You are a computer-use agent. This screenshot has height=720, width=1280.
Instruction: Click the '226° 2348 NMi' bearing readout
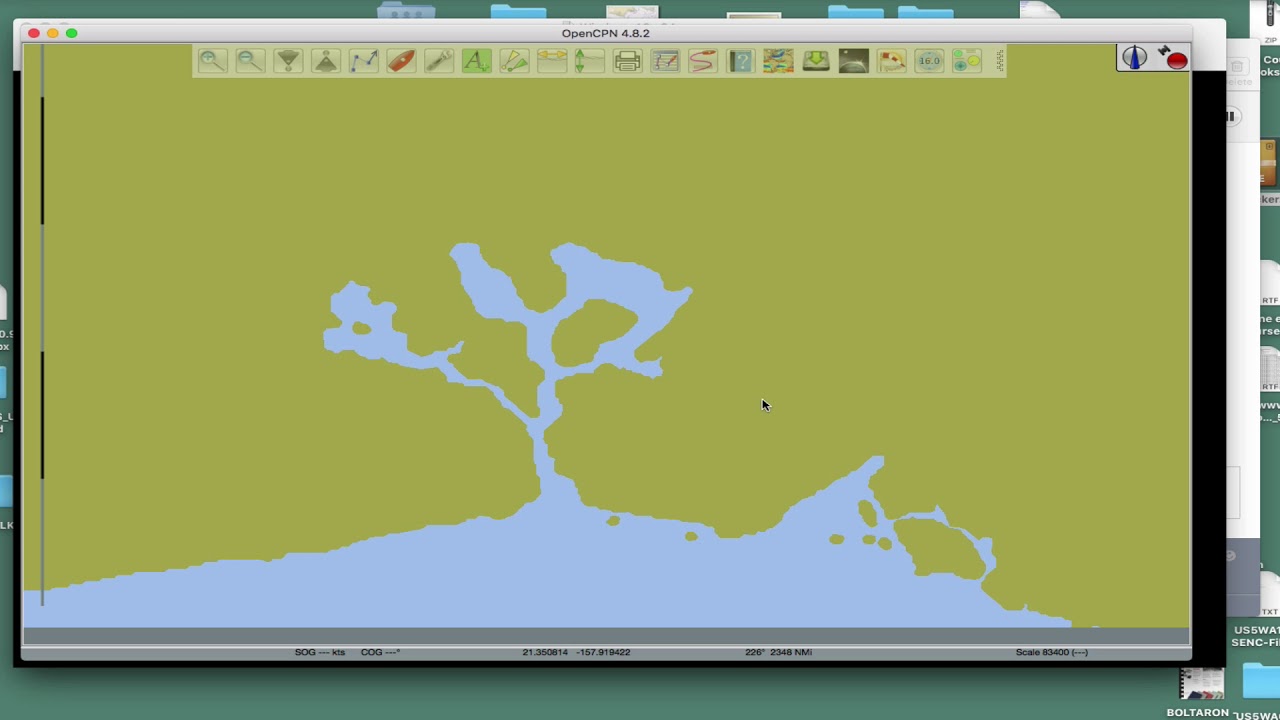778,652
